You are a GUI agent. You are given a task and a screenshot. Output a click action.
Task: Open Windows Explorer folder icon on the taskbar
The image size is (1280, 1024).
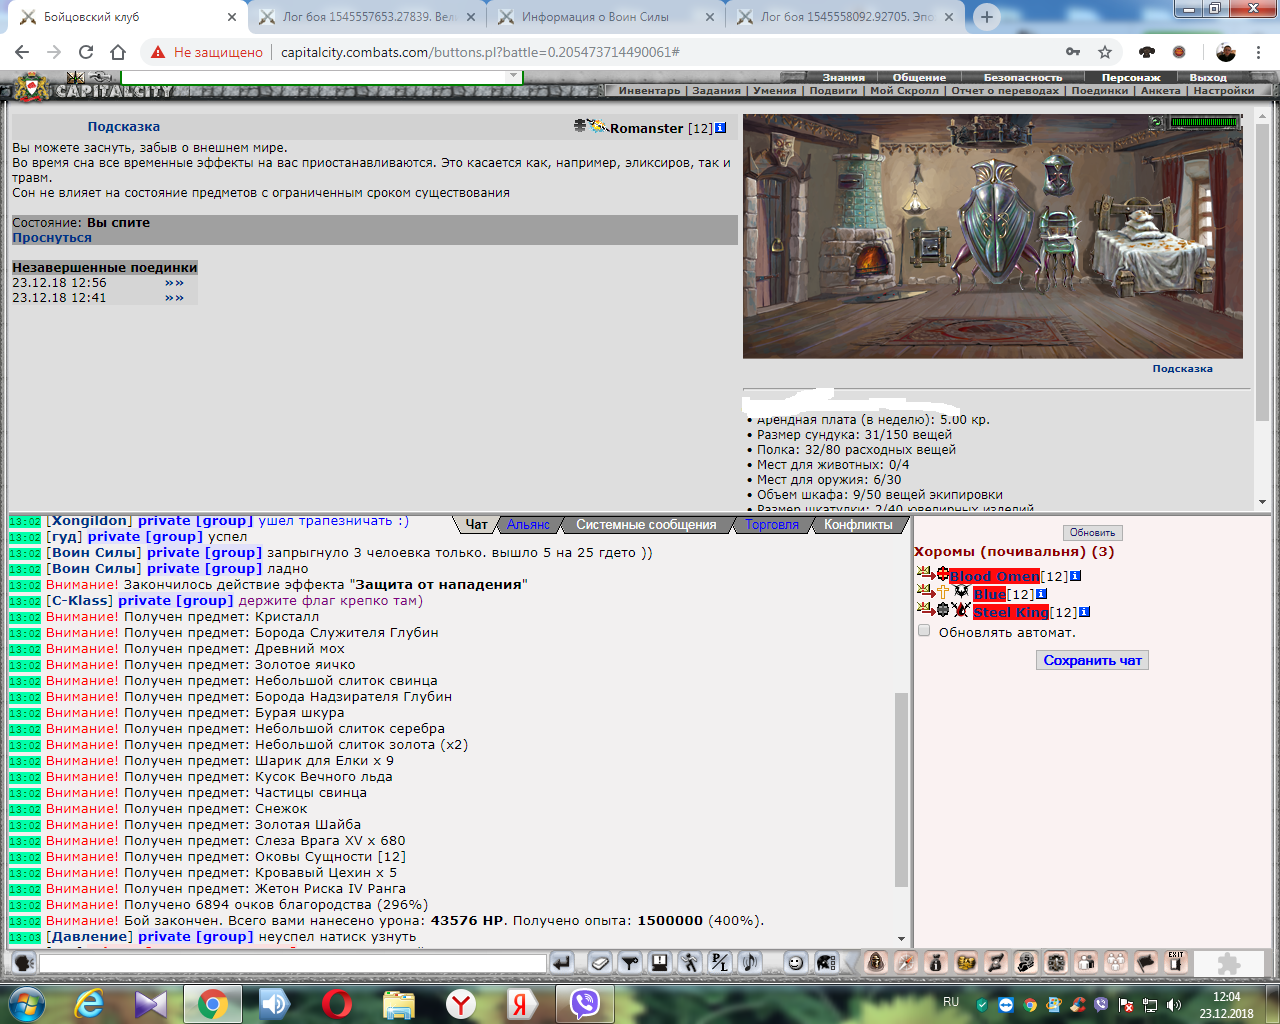coord(398,1003)
